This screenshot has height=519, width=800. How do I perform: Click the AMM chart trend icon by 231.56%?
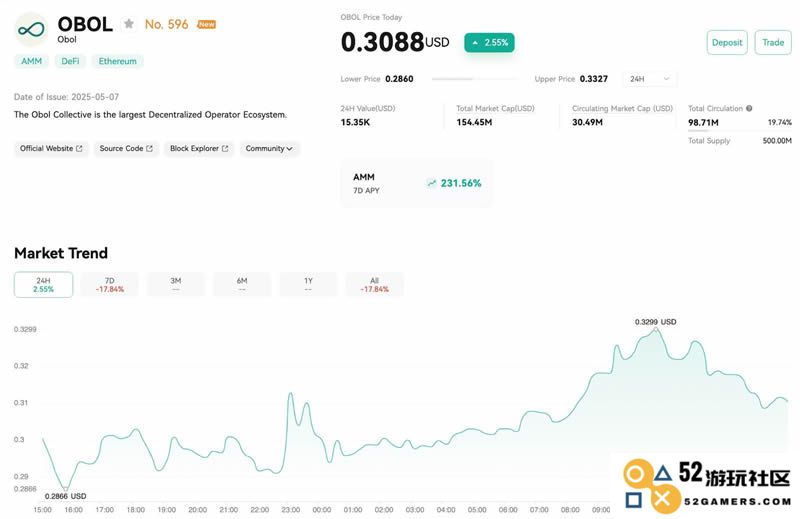pyautogui.click(x=432, y=183)
